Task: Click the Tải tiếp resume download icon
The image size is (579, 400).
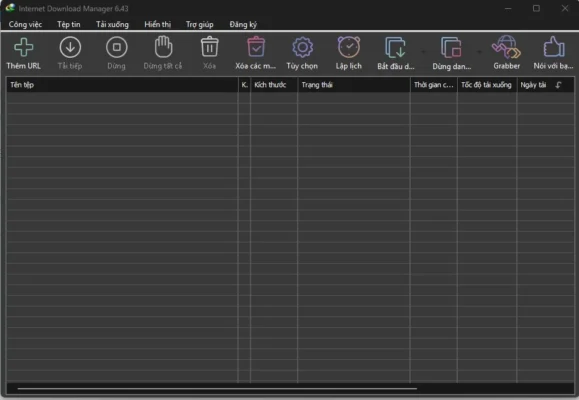Action: click(70, 47)
